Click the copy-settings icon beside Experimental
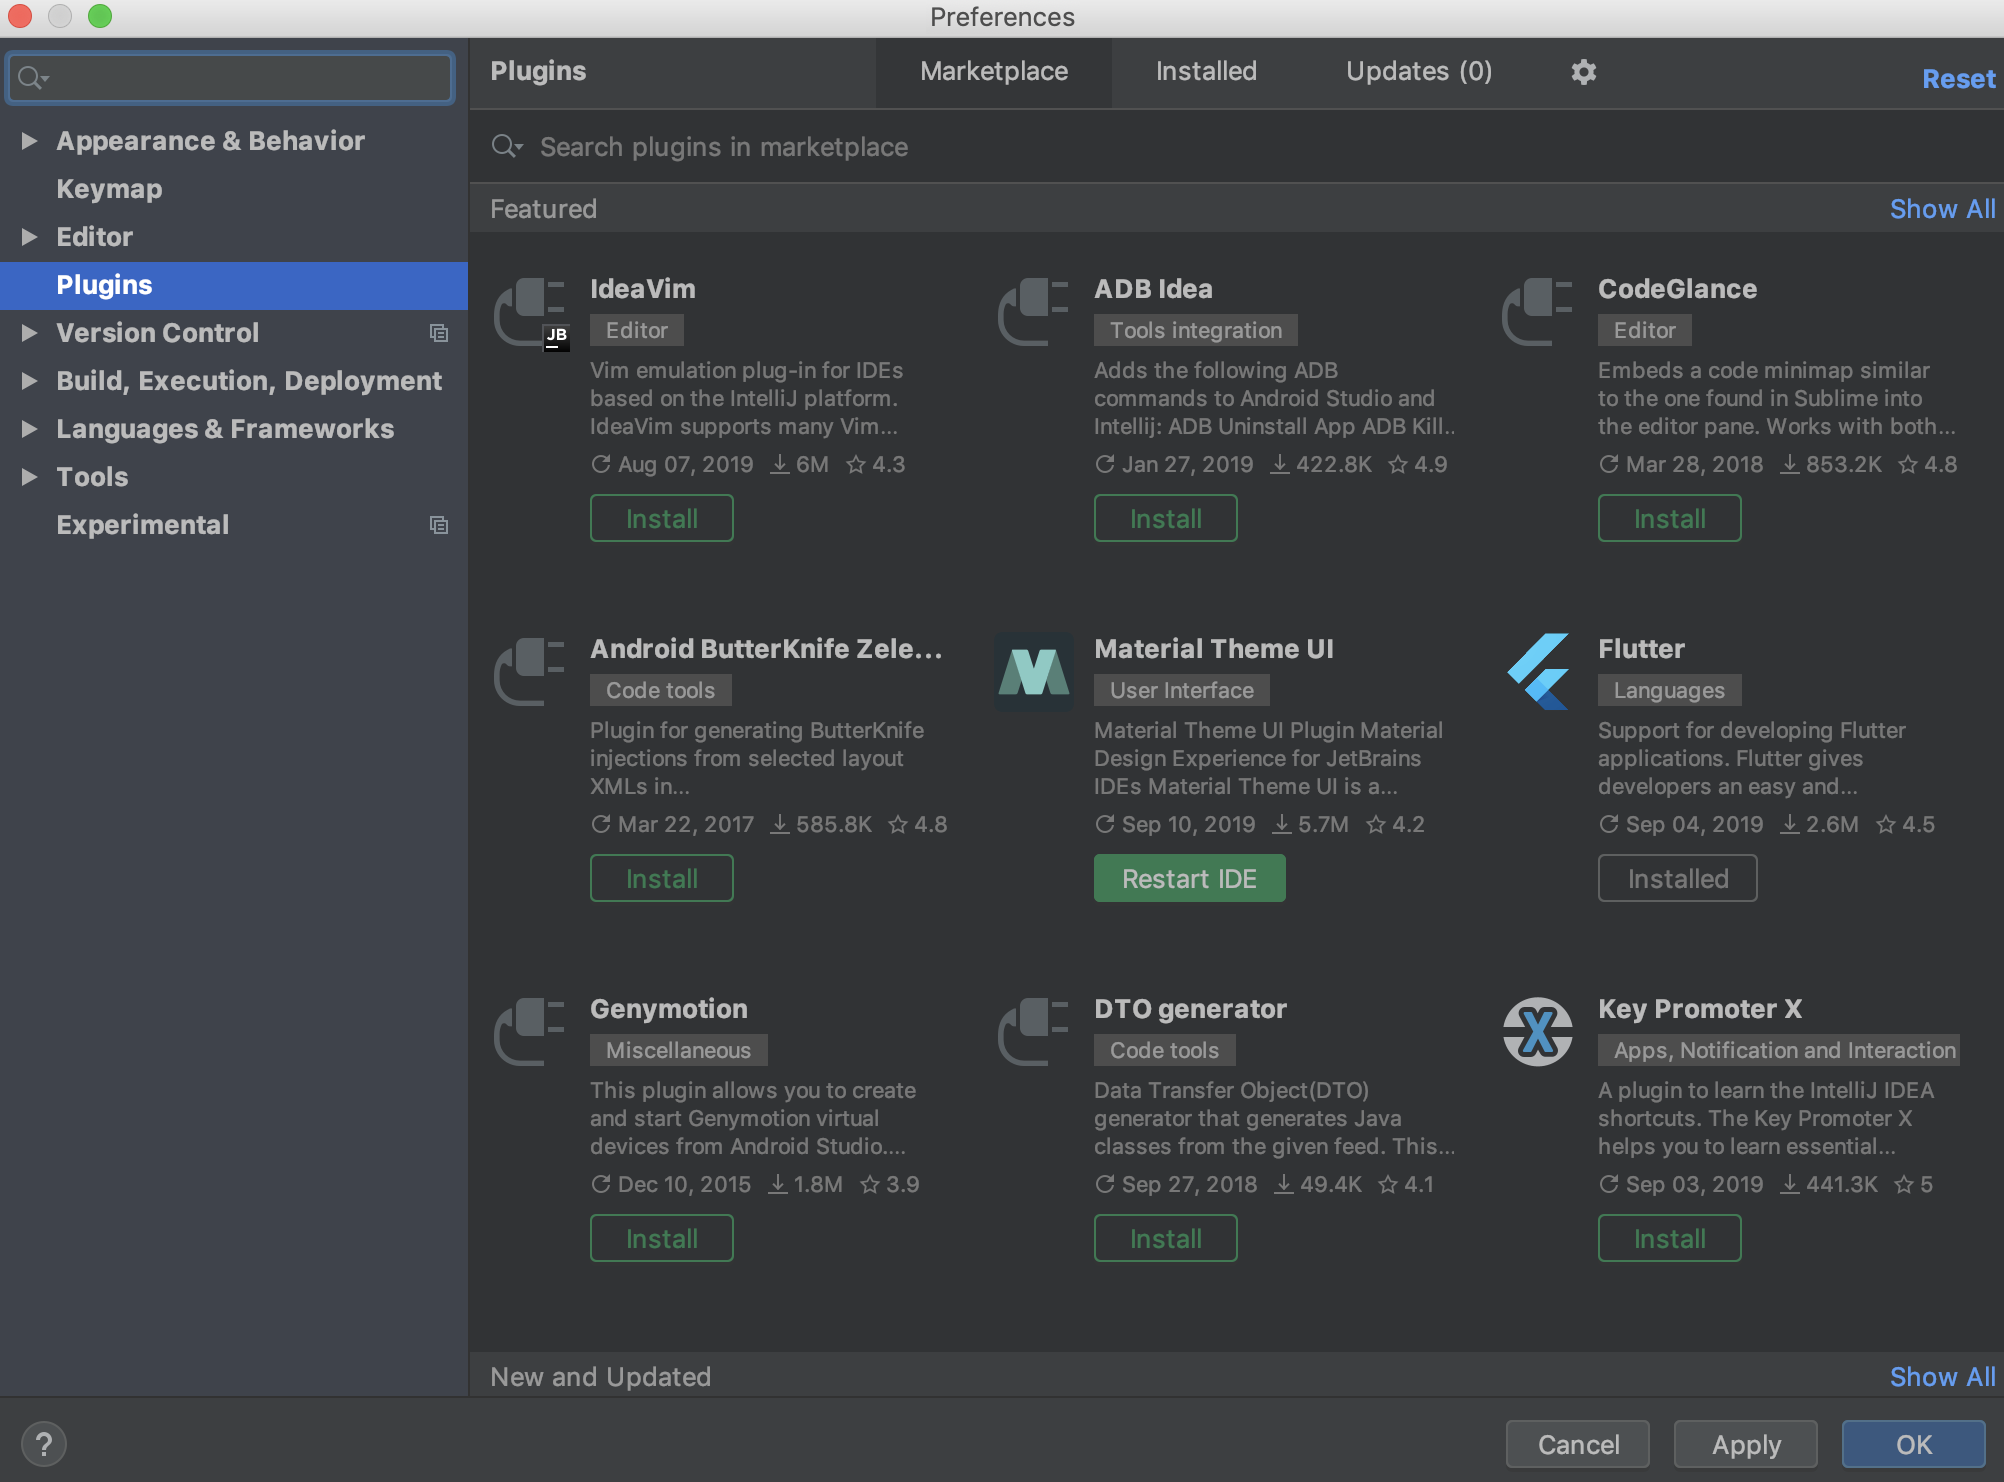 pyautogui.click(x=439, y=525)
